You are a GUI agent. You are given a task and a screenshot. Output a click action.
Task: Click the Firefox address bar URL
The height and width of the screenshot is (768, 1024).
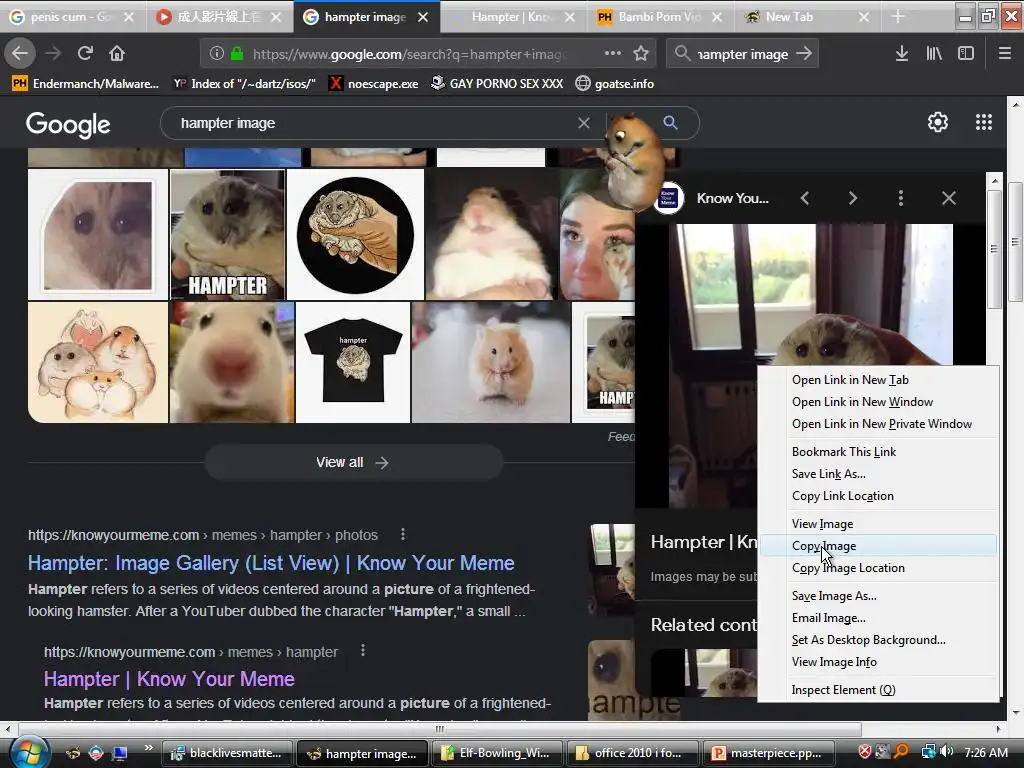410,54
